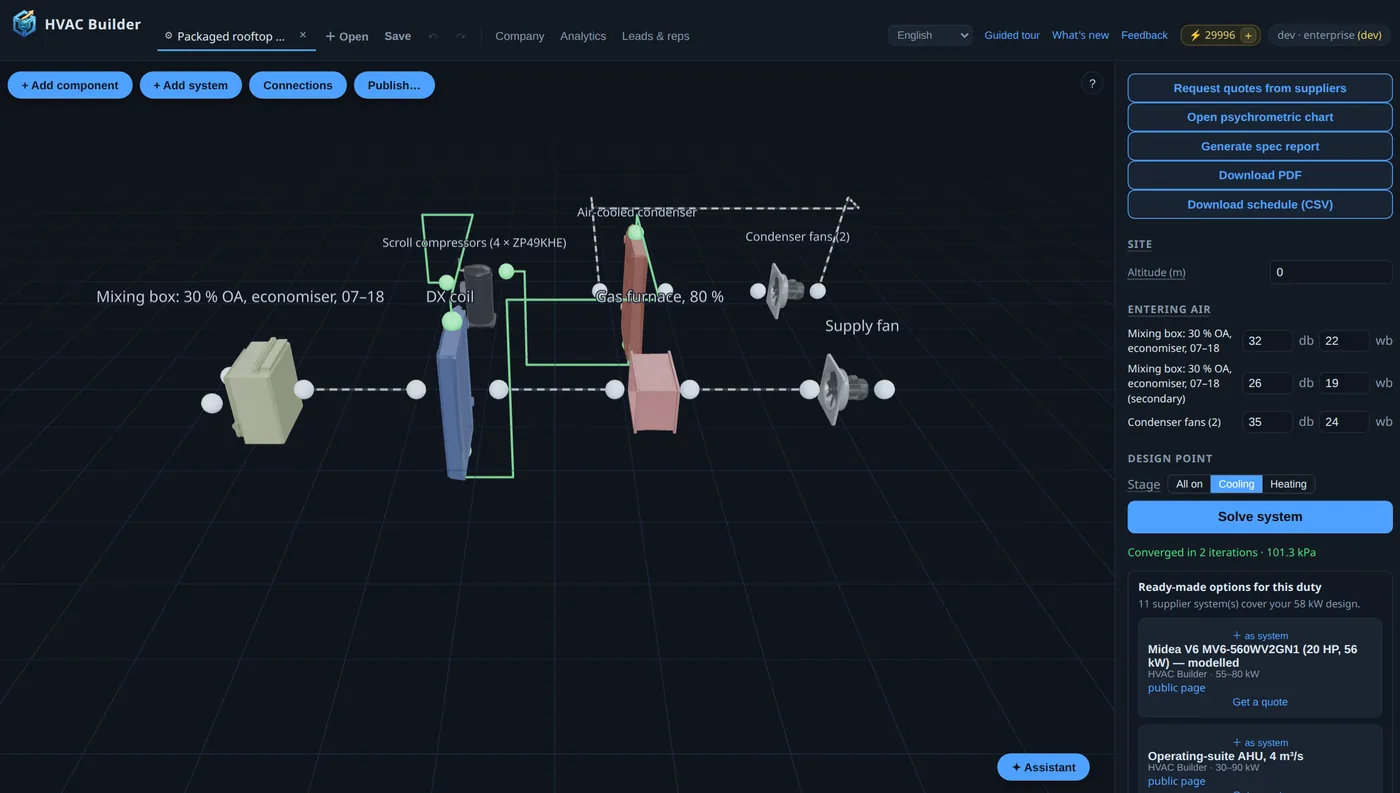Screen dimensions: 1400x793
Task: Edit secondary mixing box wet-bulb 19
Action: click(x=1344, y=383)
